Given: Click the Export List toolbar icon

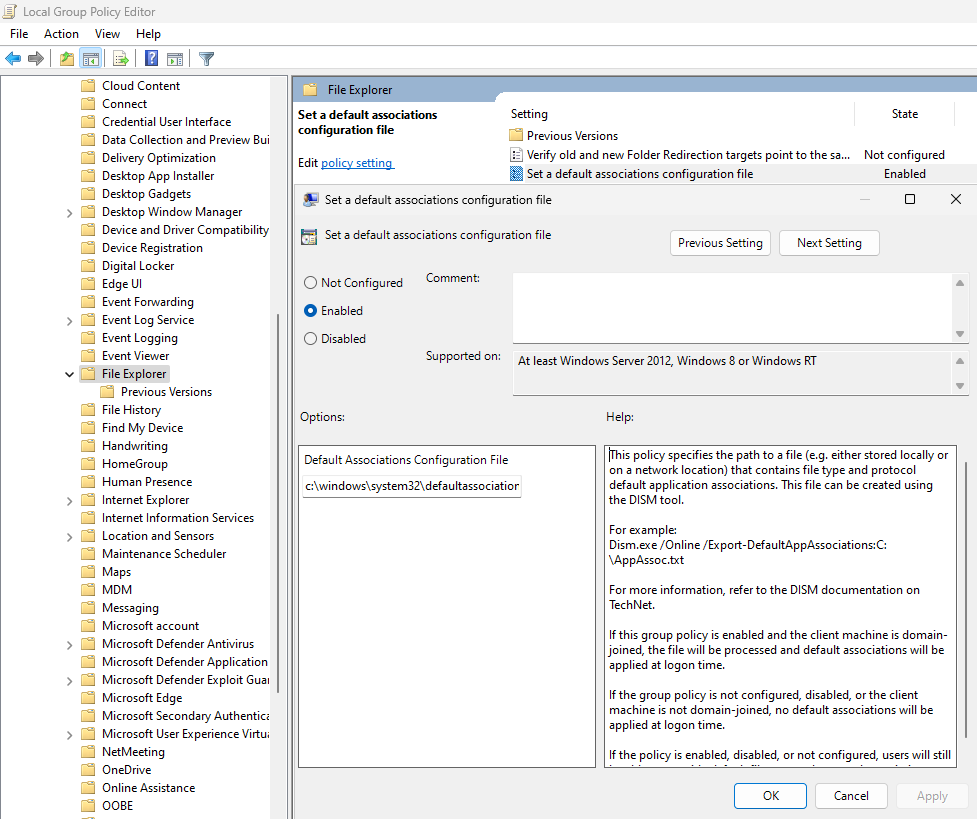Looking at the screenshot, I should (121, 59).
